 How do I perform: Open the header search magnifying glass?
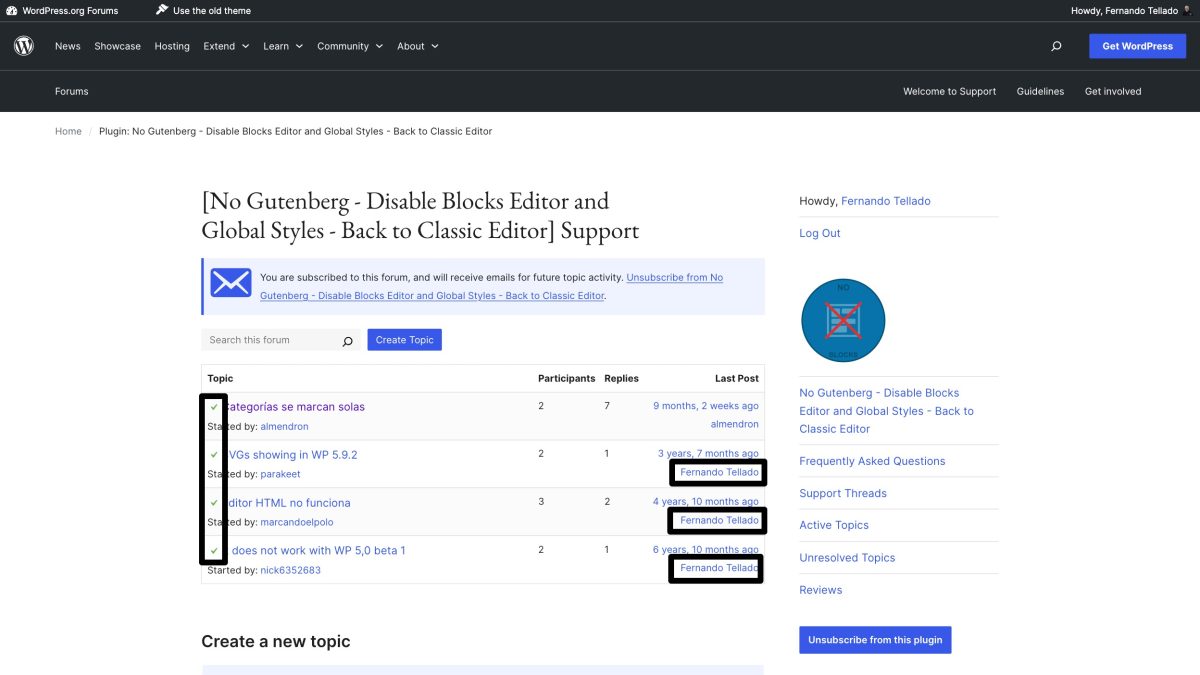[x=1055, y=45]
